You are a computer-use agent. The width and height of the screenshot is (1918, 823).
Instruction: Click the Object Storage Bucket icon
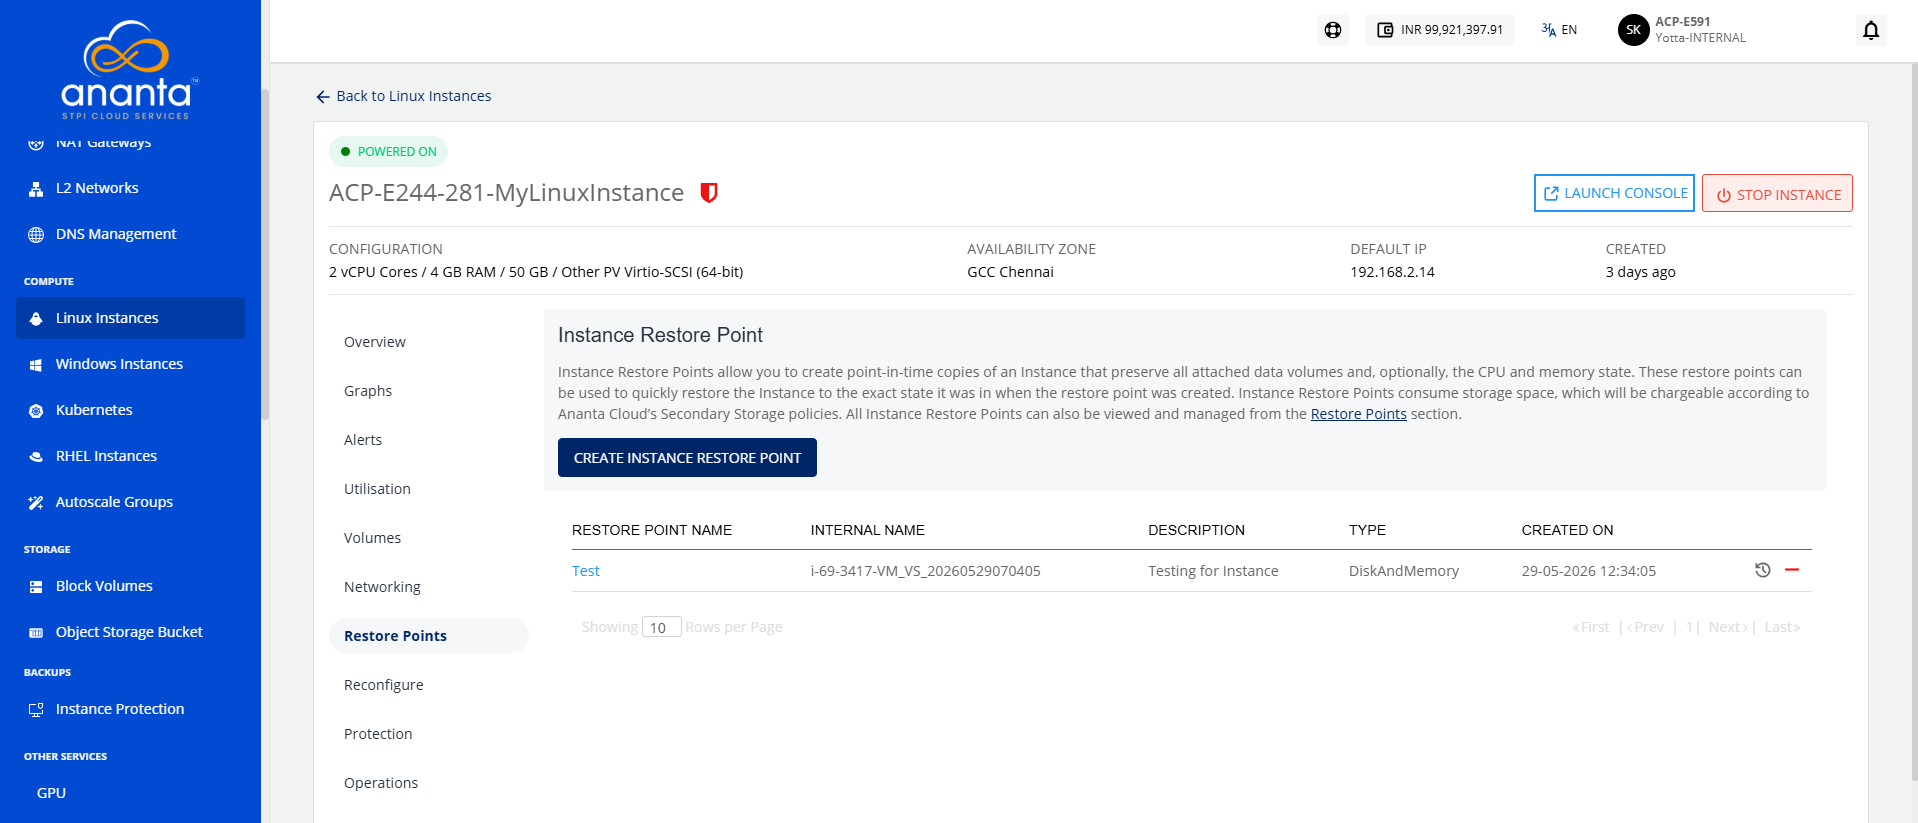pyautogui.click(x=36, y=633)
